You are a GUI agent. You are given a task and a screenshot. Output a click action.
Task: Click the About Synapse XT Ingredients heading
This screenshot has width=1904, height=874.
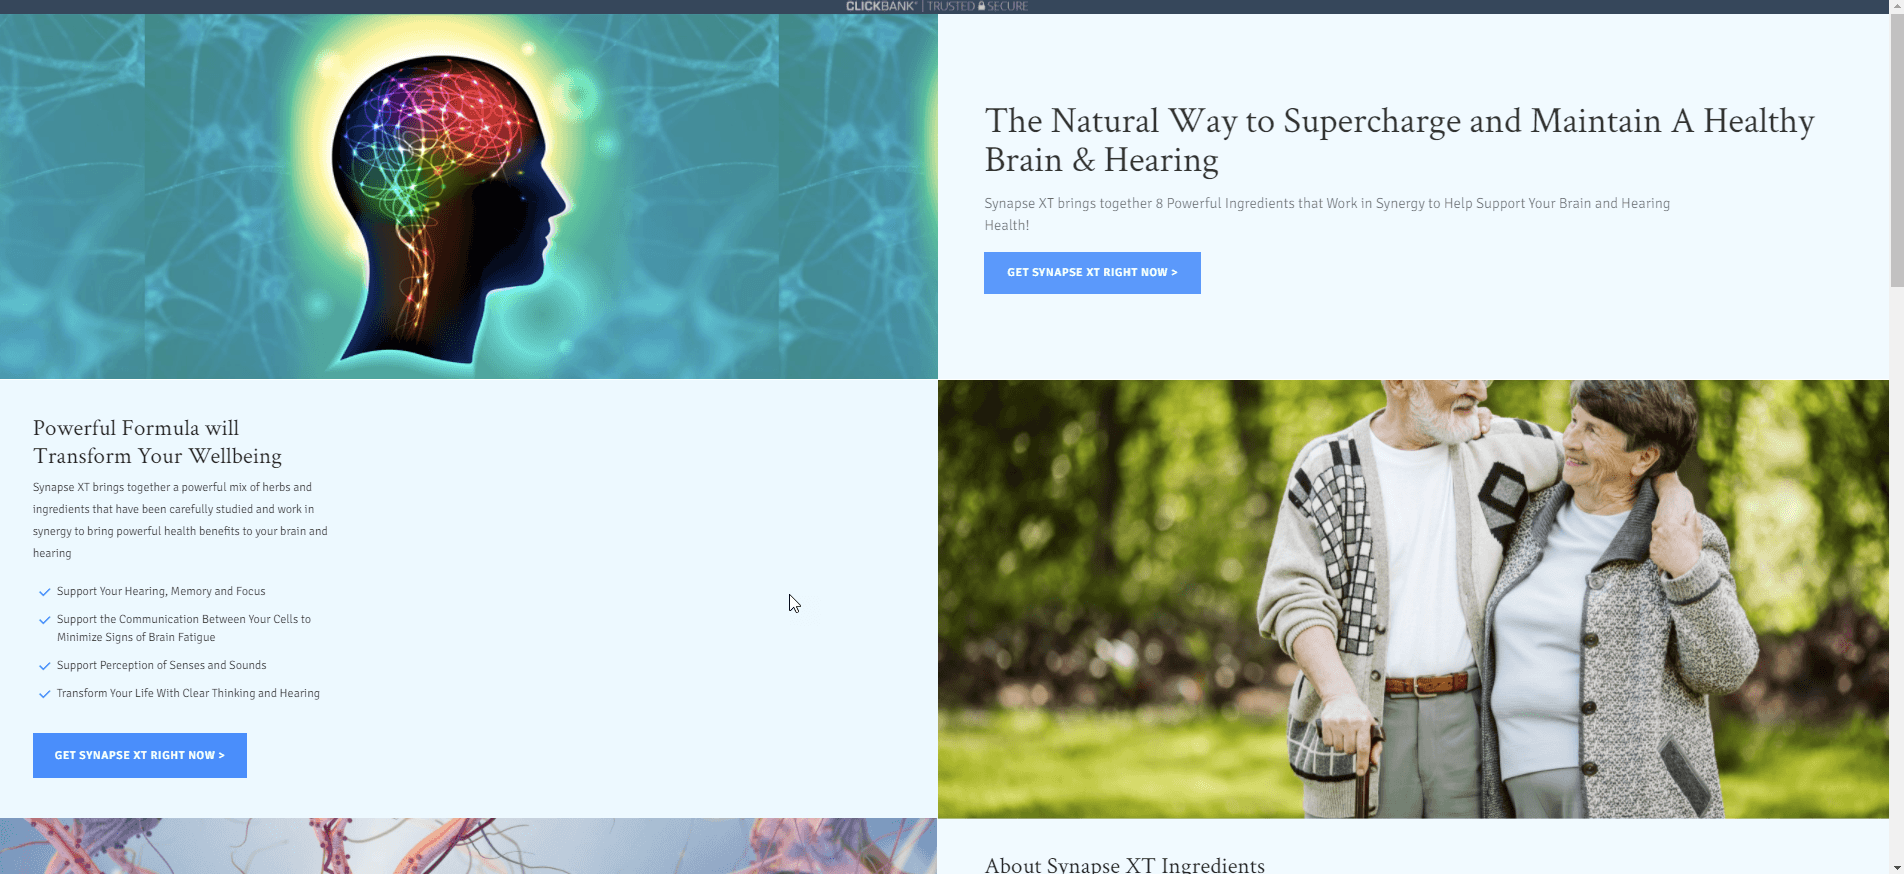click(x=1124, y=865)
